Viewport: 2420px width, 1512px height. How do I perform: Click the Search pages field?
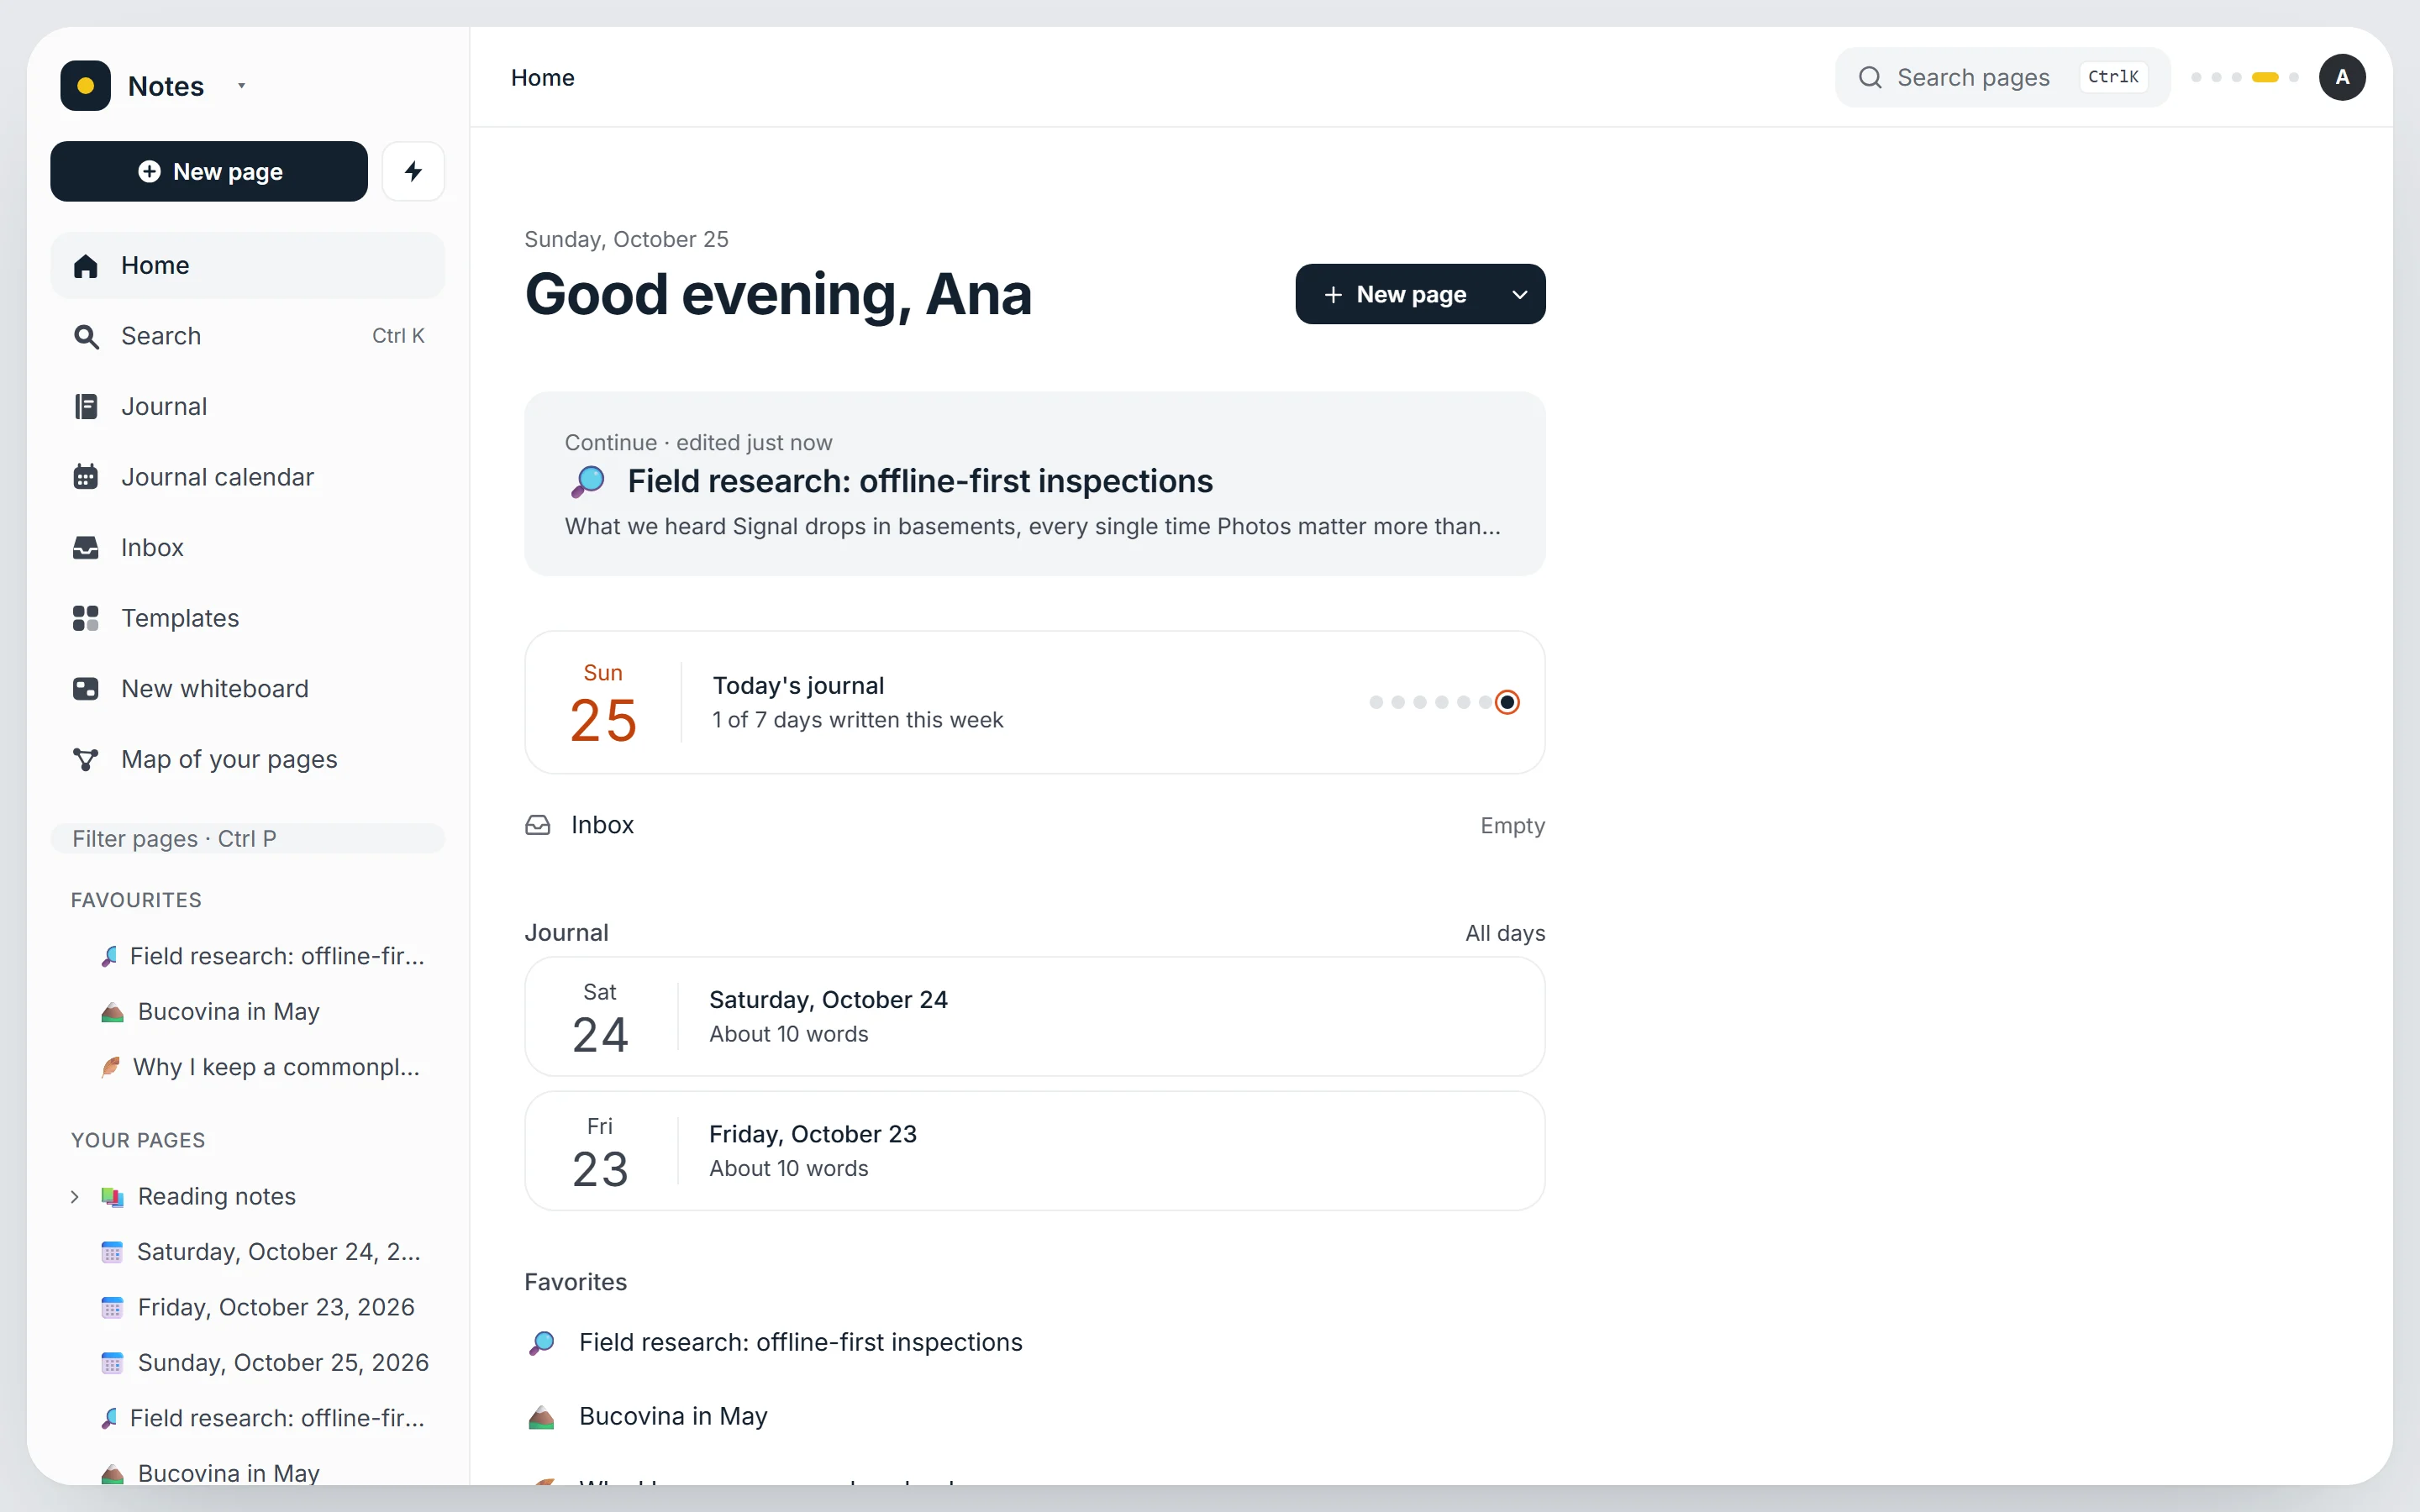(2002, 77)
